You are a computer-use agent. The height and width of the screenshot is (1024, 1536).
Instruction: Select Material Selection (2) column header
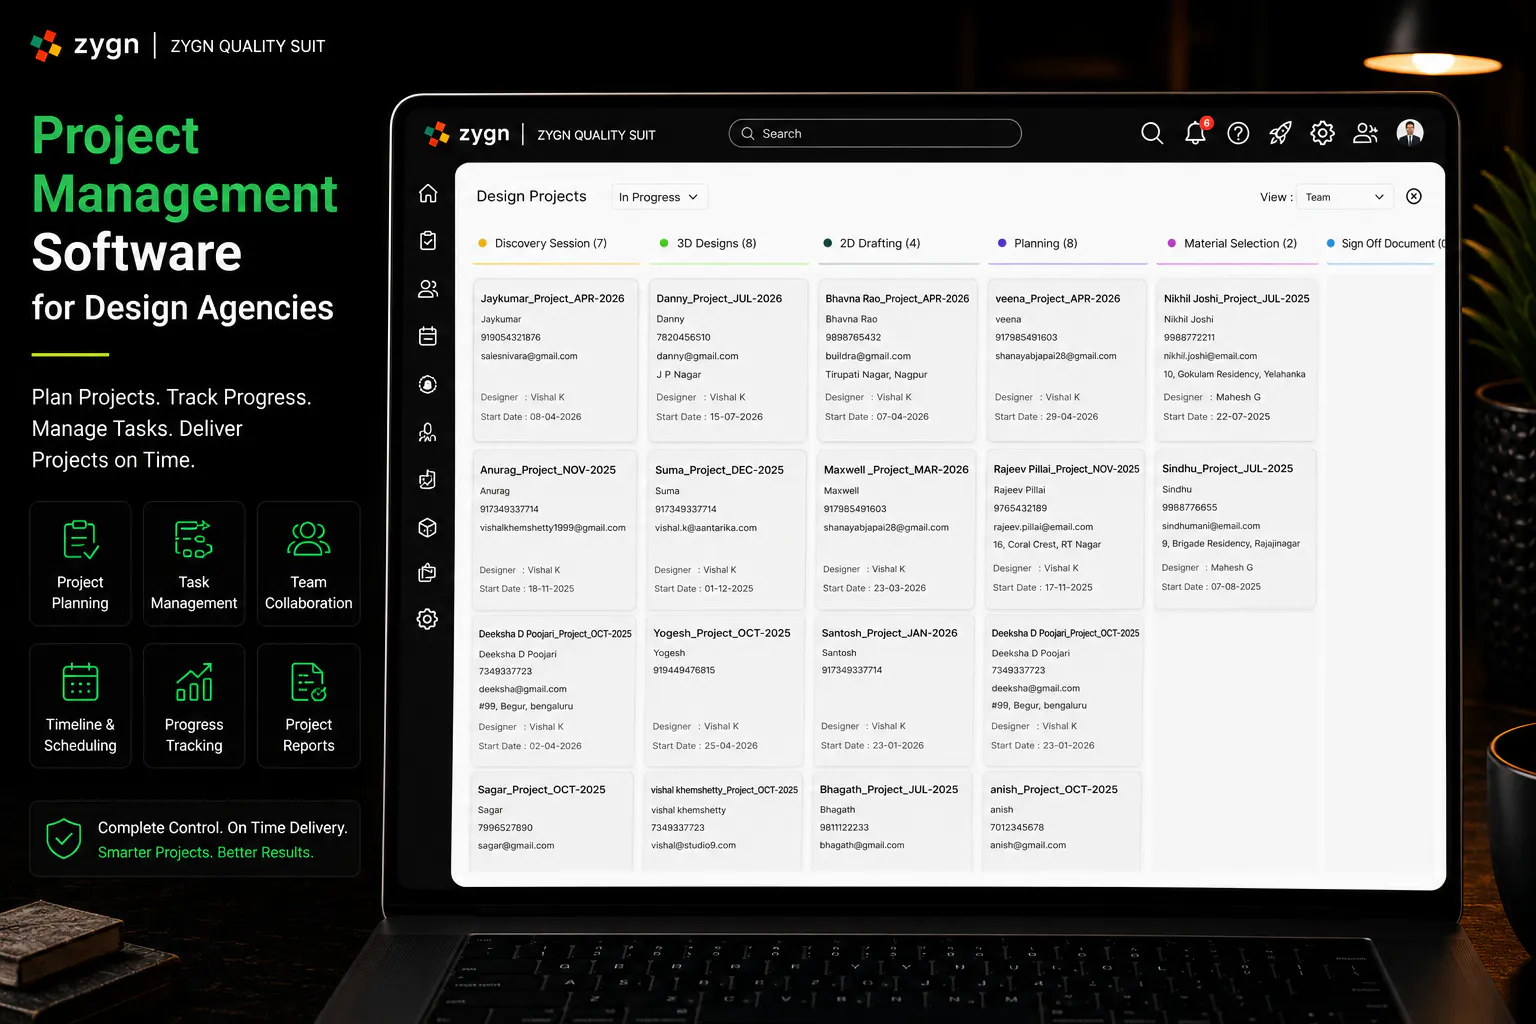coord(1240,243)
